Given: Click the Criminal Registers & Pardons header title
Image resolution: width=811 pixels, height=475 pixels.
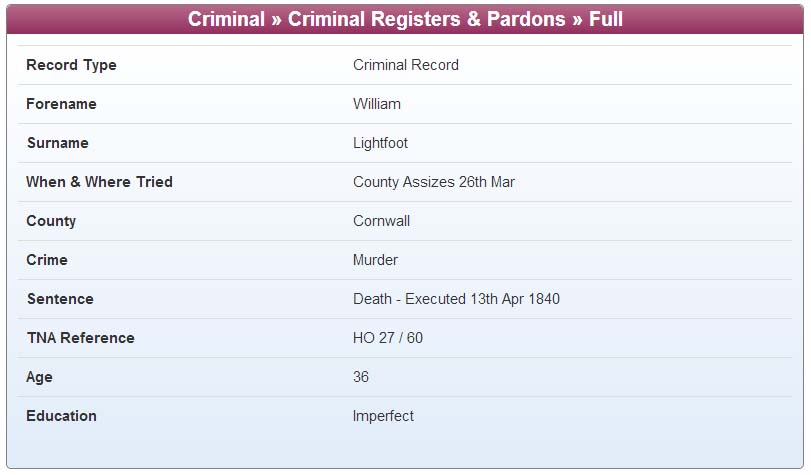Looking at the screenshot, I should click(405, 19).
